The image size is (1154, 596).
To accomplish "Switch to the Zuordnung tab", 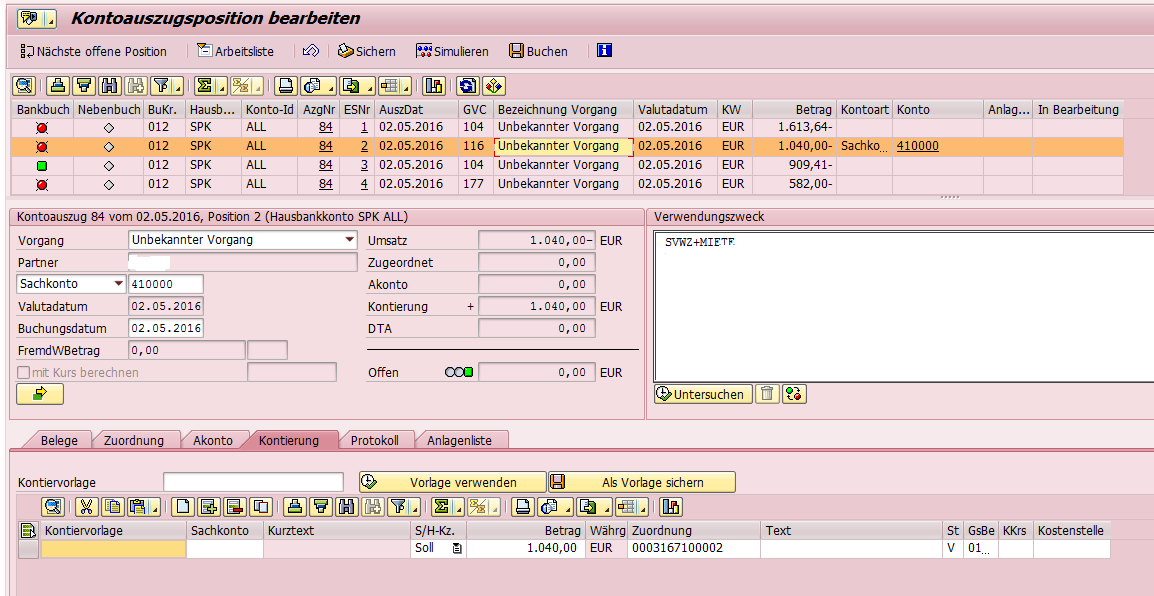I will [x=134, y=440].
